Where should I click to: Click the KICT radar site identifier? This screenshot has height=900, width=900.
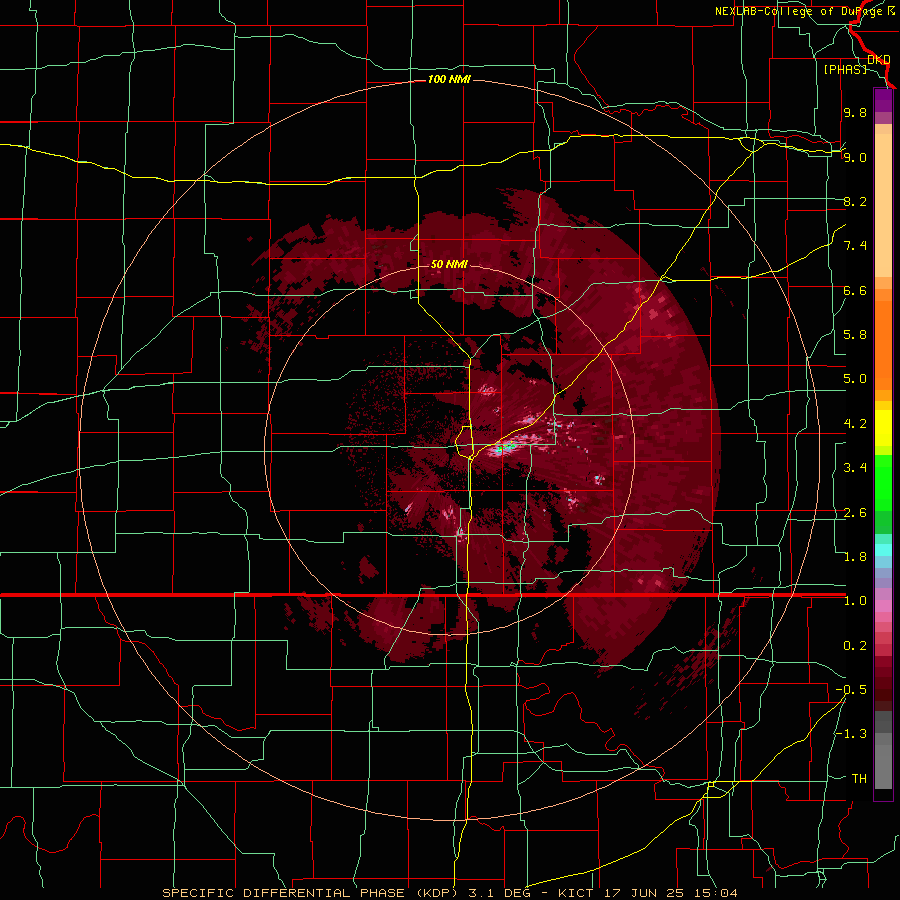tap(576, 893)
